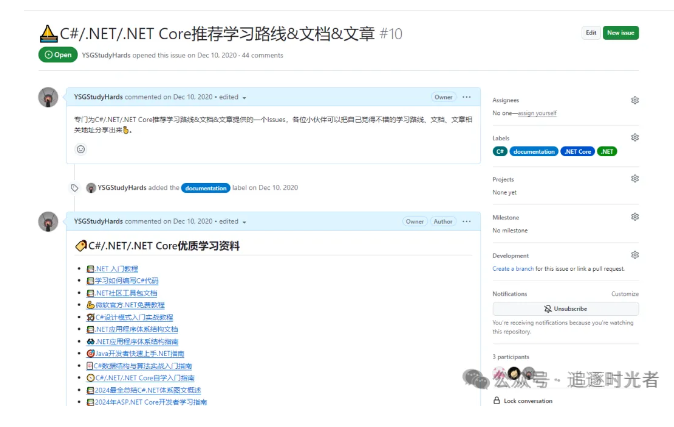Open the '.NET 入门教程' link
The width and height of the screenshot is (674, 427).
(112, 269)
